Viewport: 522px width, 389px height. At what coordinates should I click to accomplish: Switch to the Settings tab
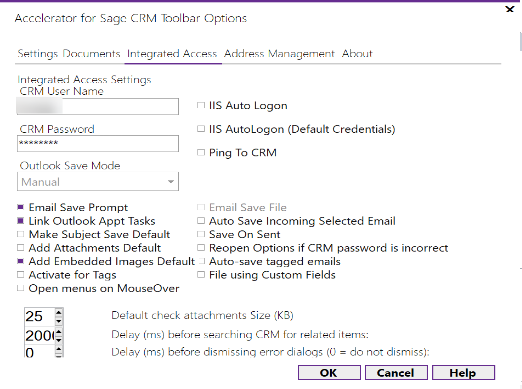(38, 54)
